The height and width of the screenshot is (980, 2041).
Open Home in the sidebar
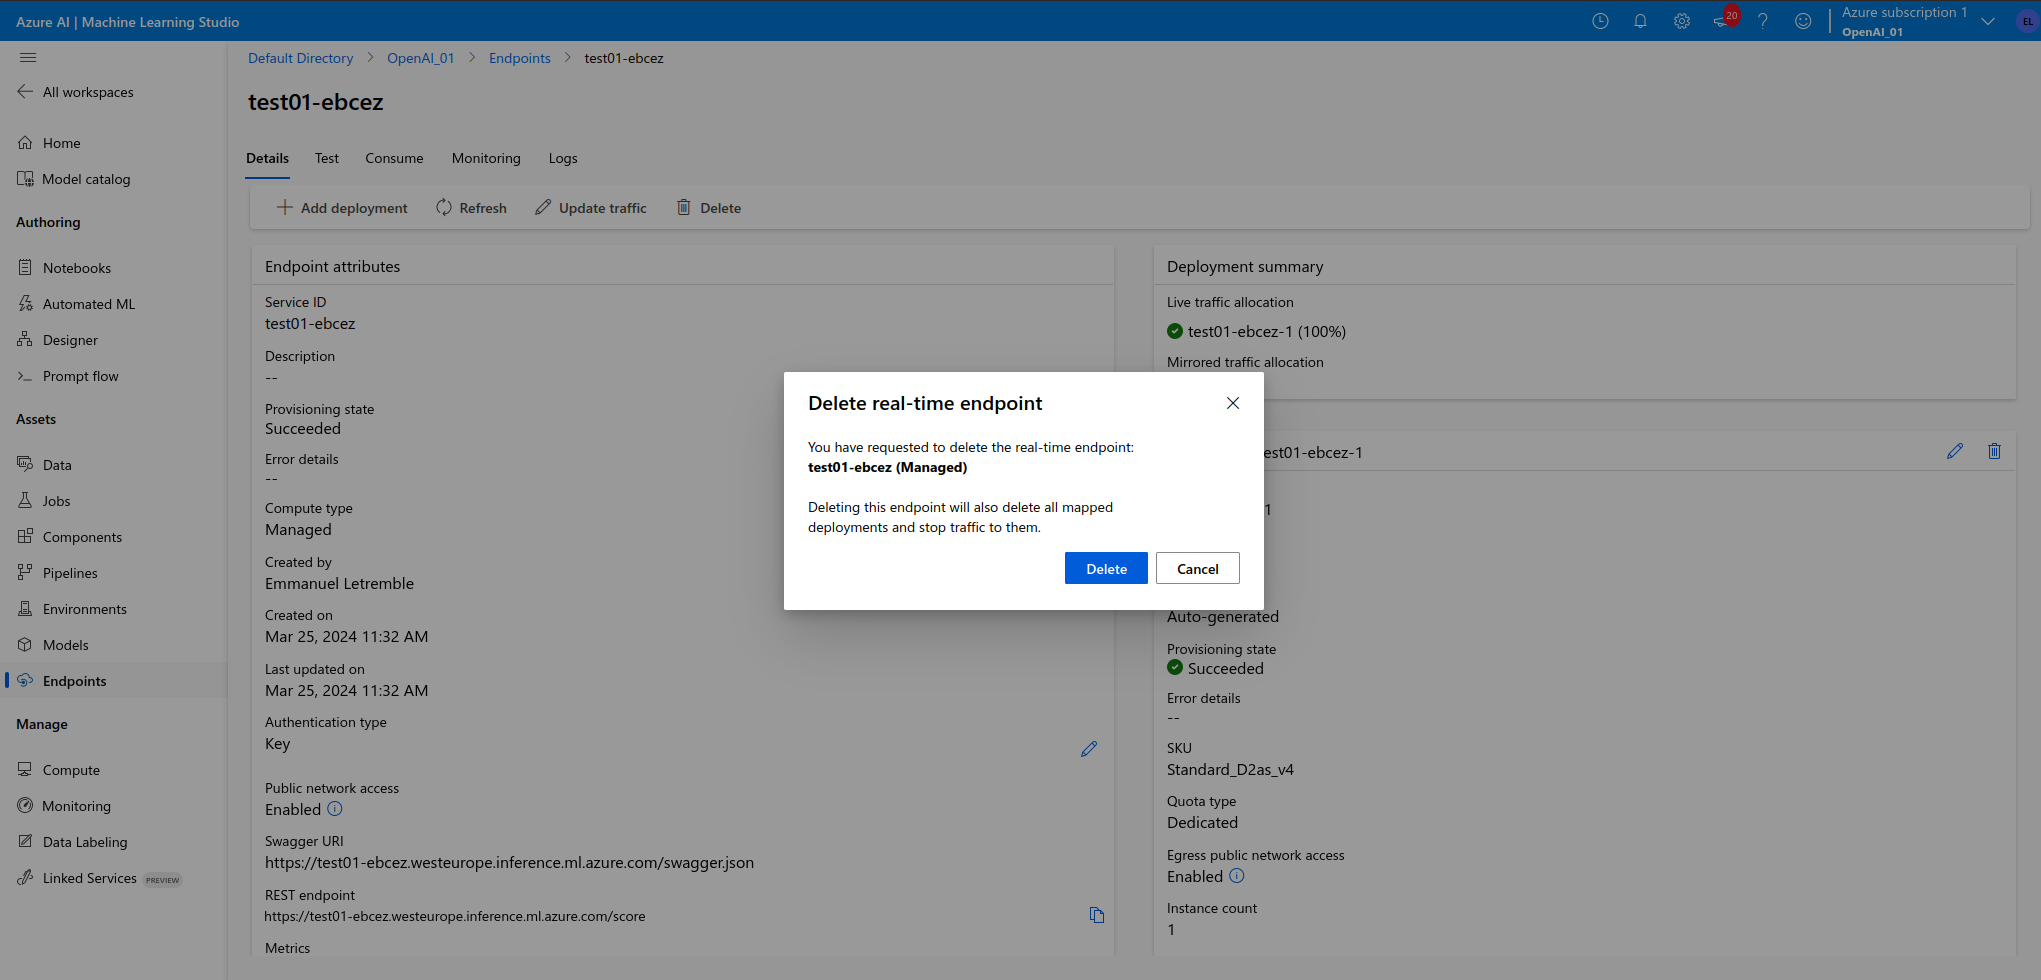[49, 143]
